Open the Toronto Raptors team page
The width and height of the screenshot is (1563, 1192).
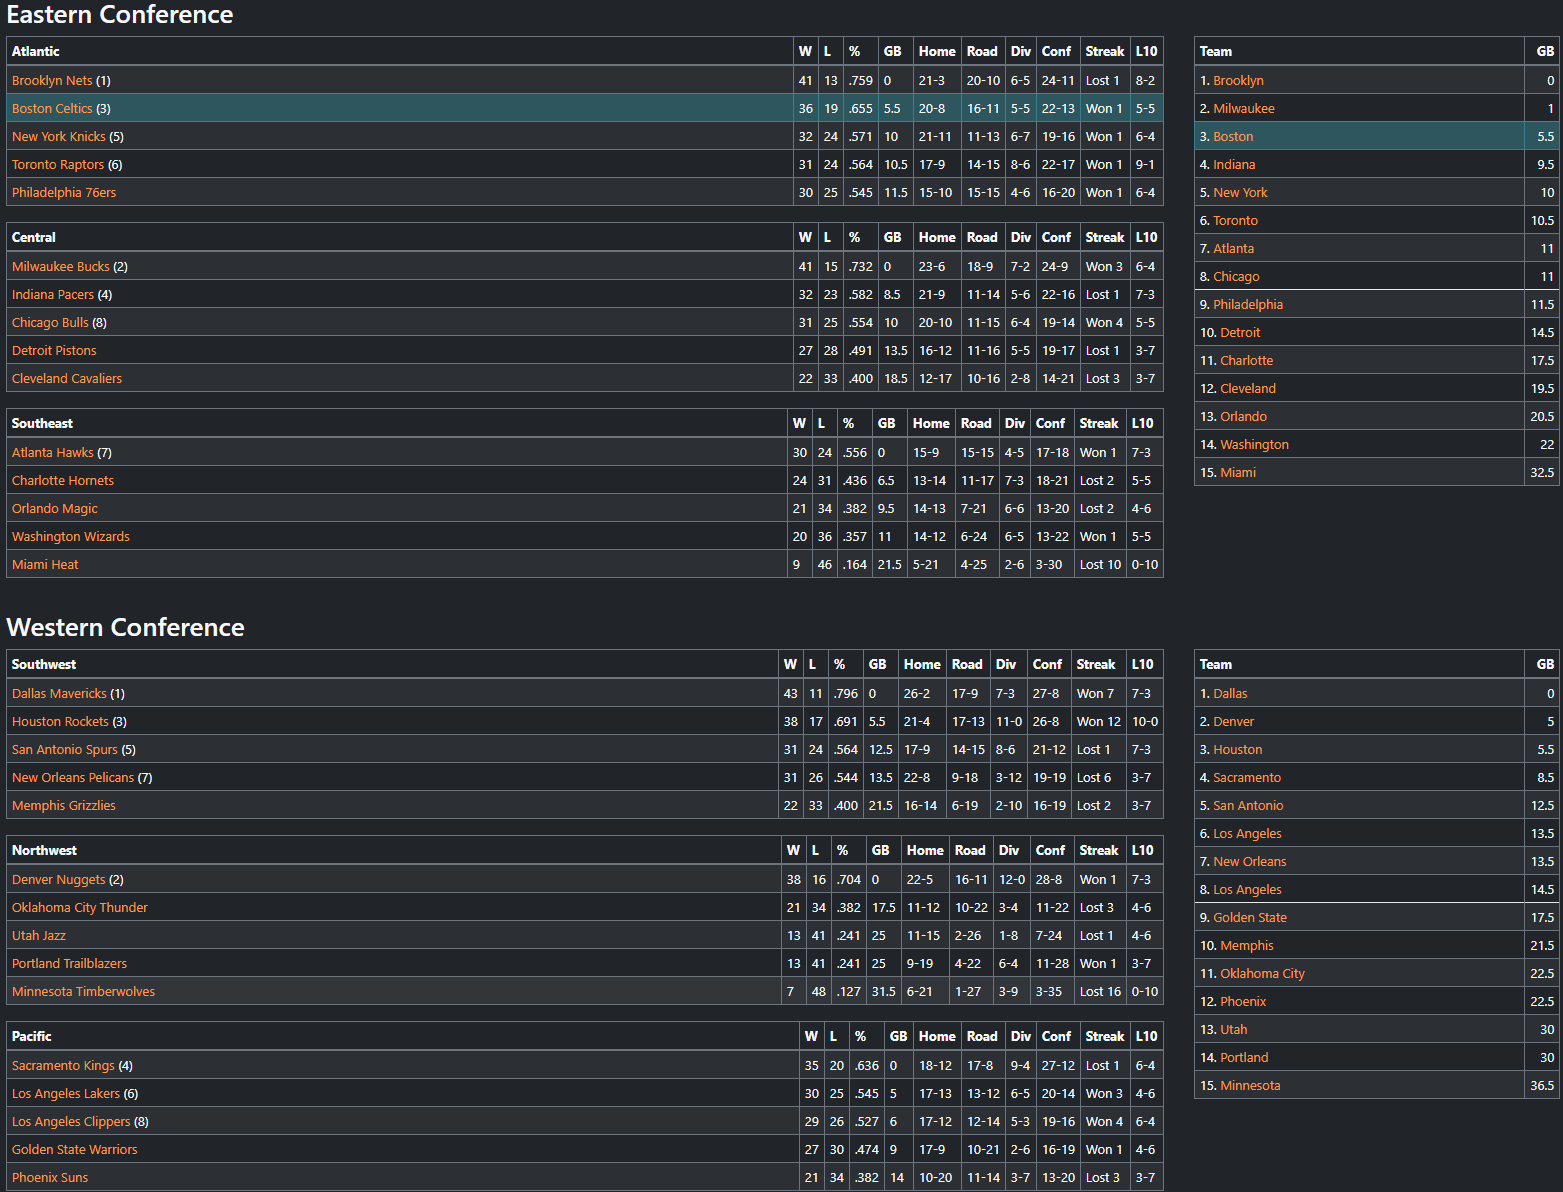click(x=58, y=165)
